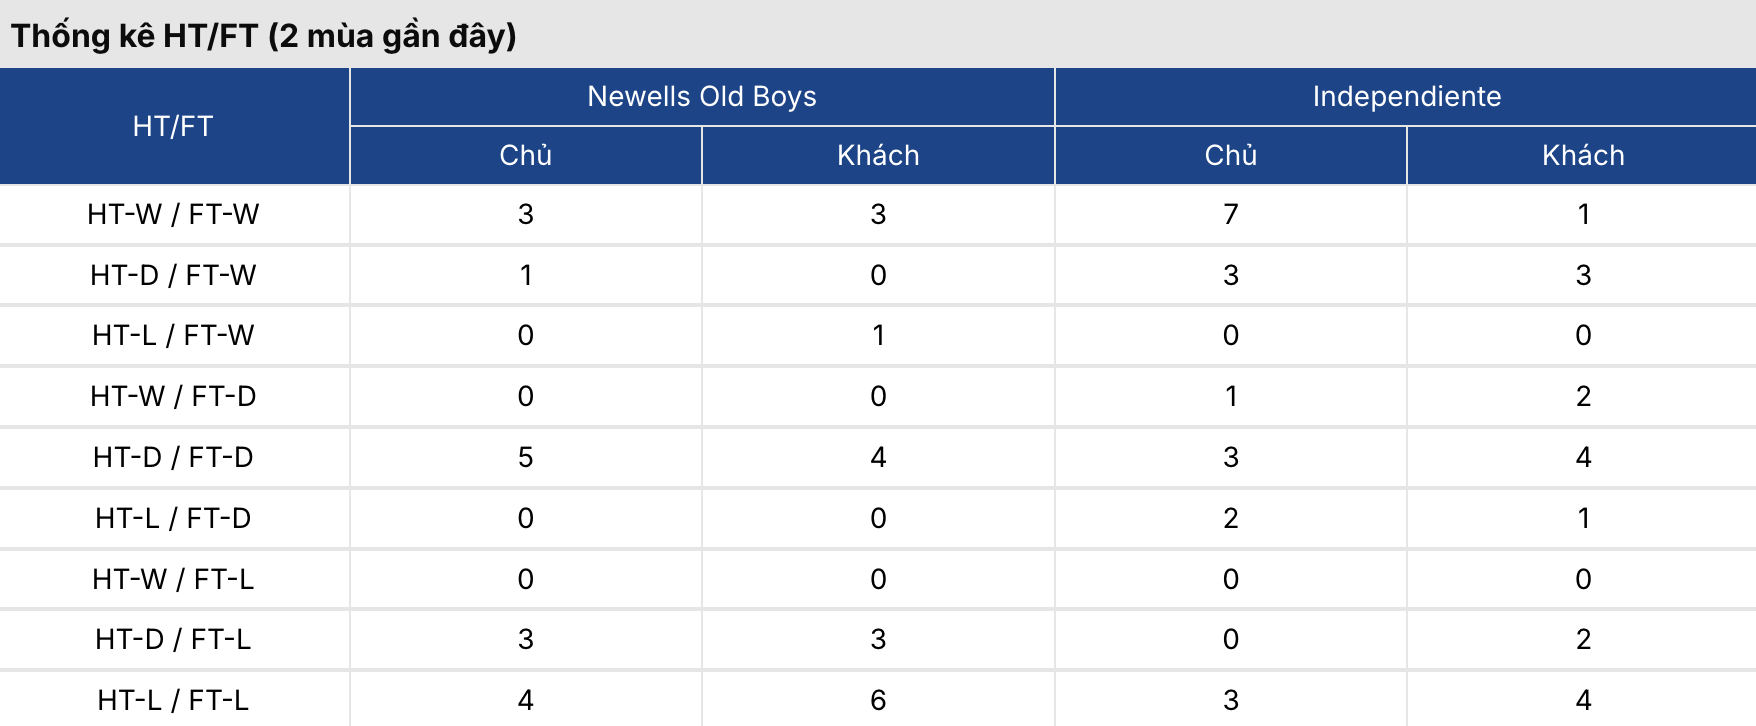Click the HT-W / FT-W row label
1756x726 pixels.
pos(173,214)
